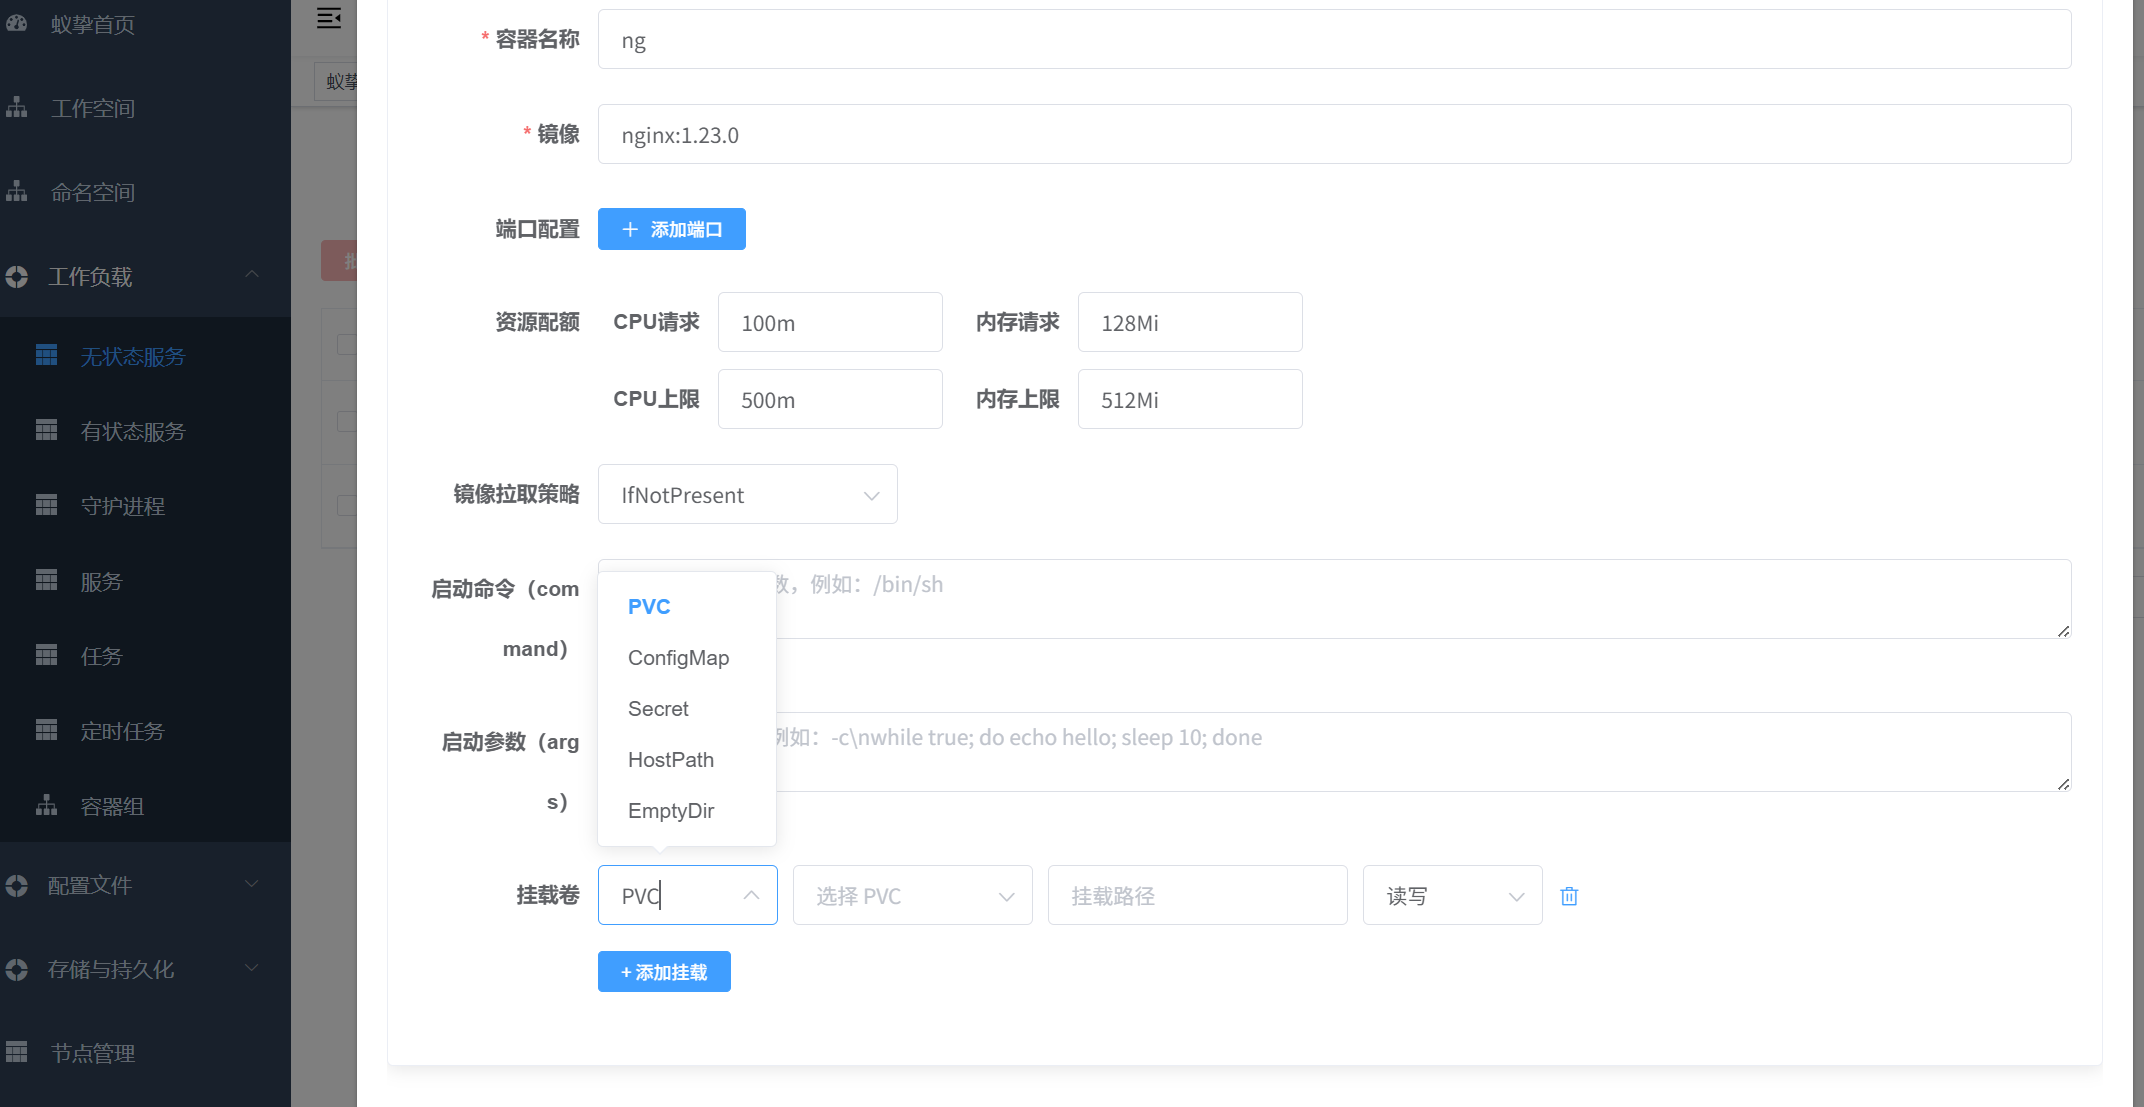Click the 有状态服务 grid icon

46,430
